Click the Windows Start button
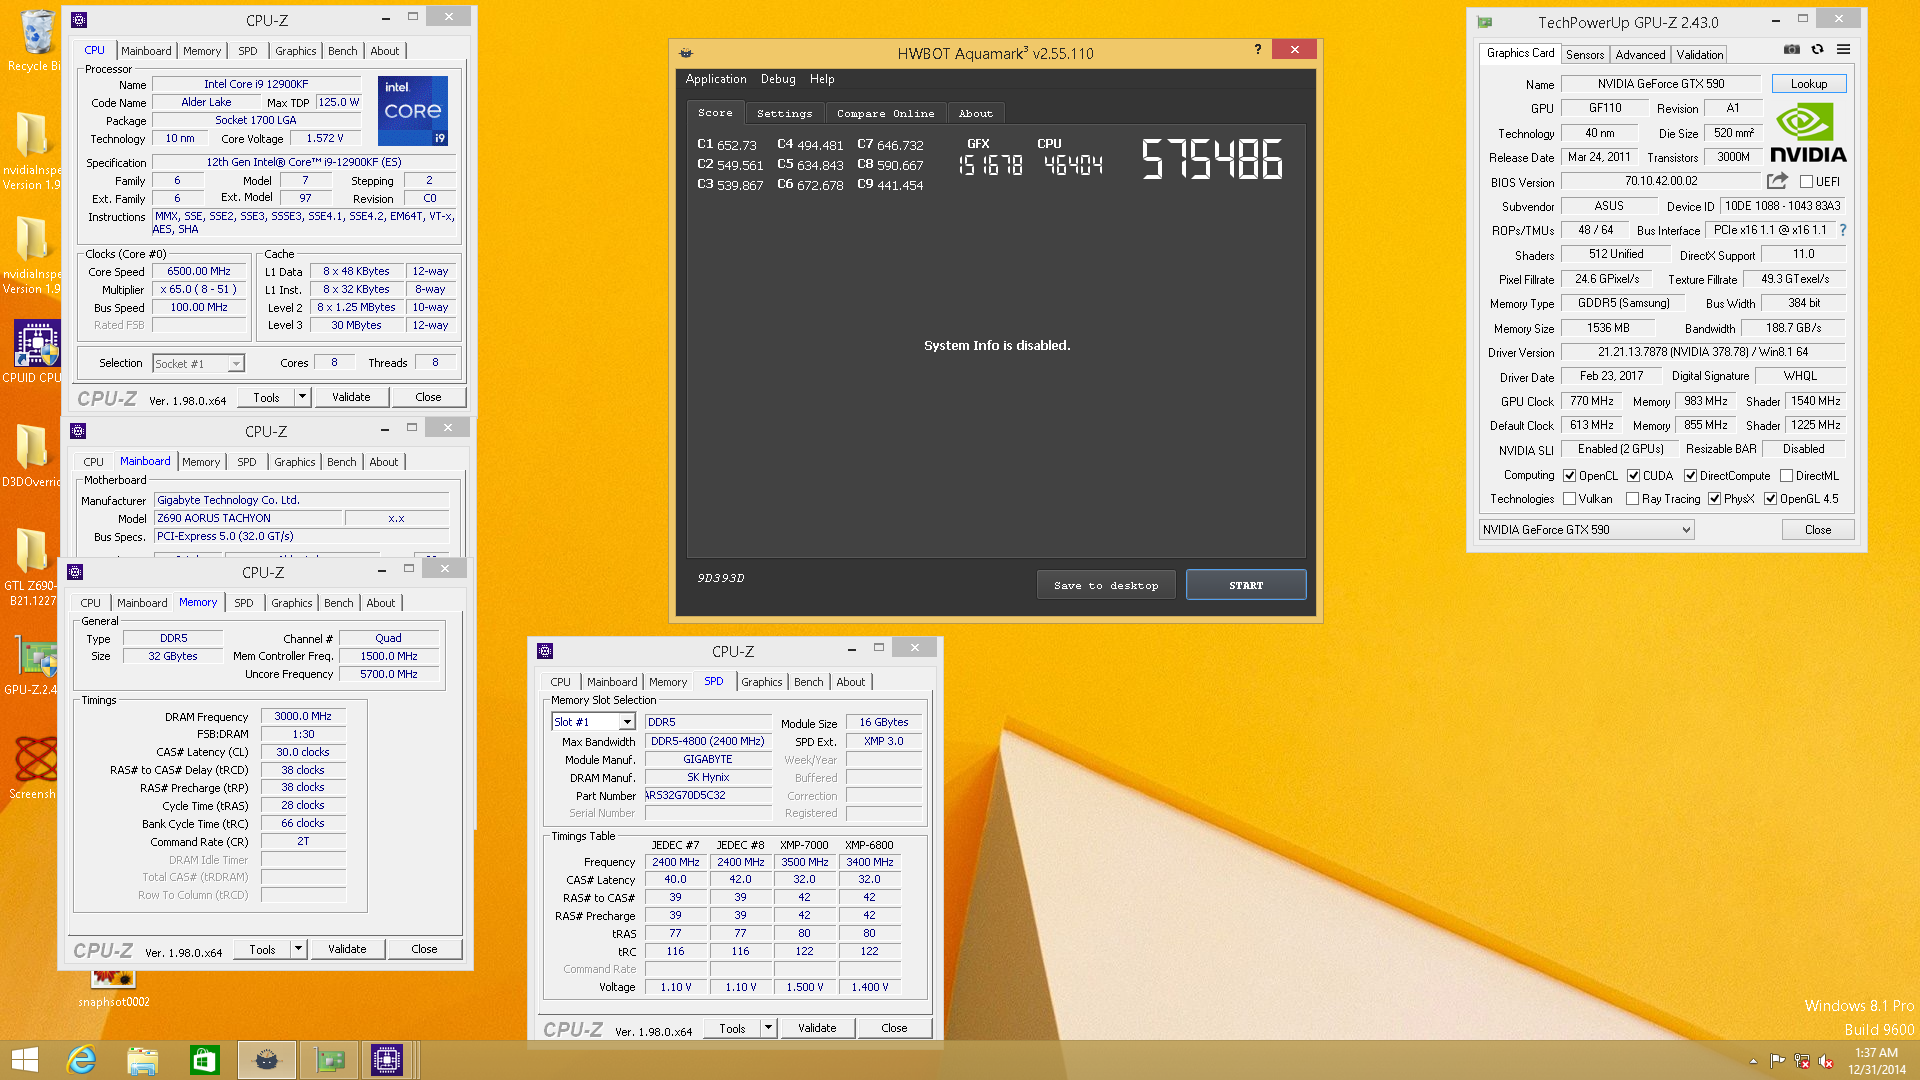 (25, 1060)
